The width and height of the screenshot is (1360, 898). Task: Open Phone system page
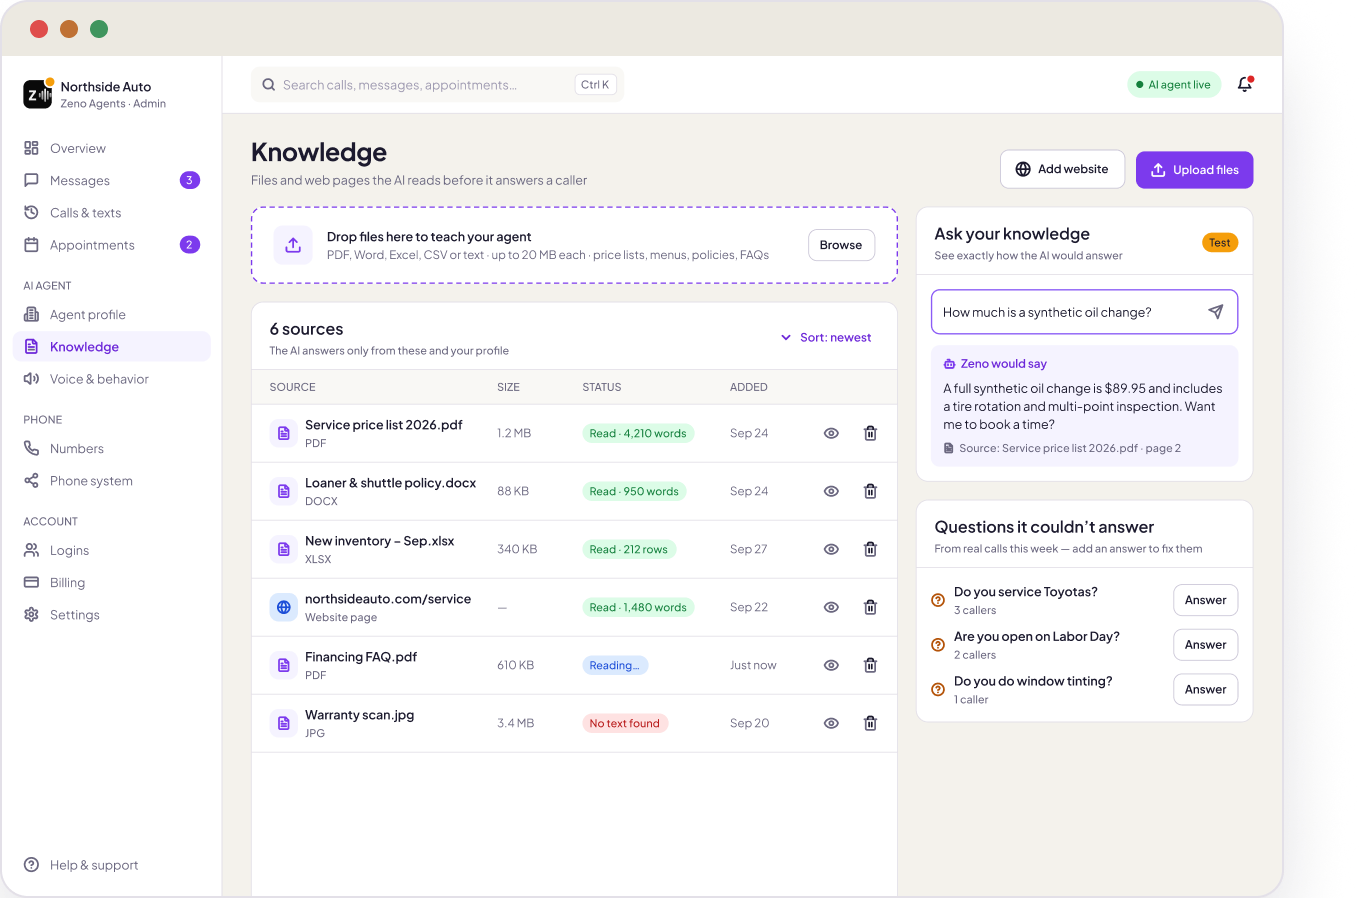[x=112, y=481]
